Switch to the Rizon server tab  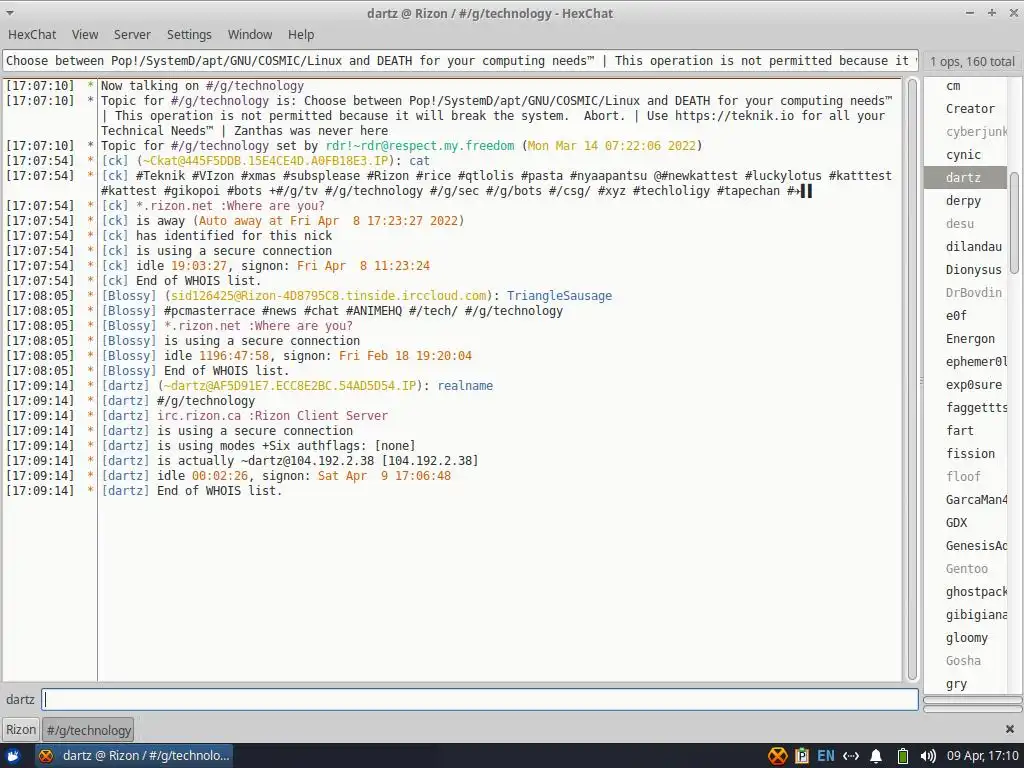[x=21, y=729]
